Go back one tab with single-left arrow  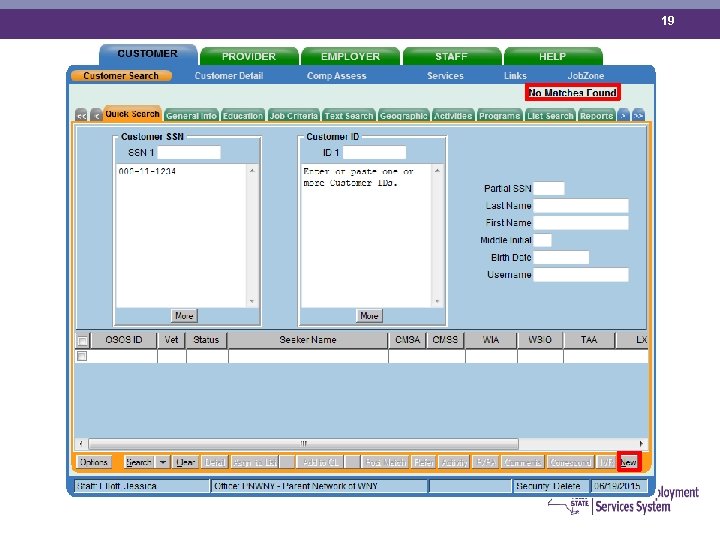coord(96,115)
